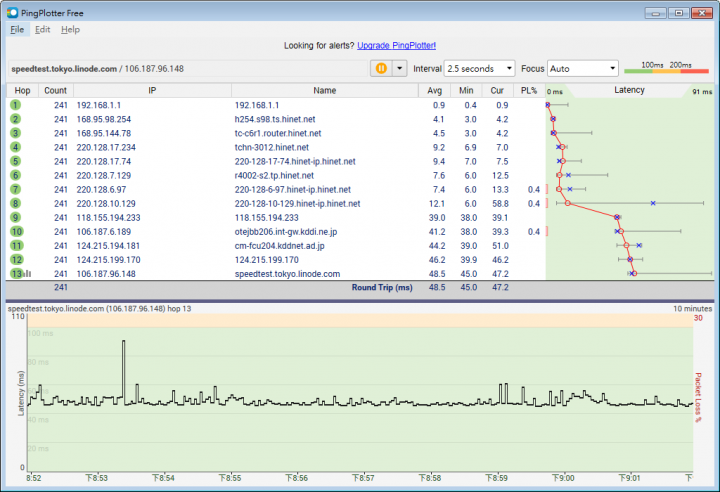Select hop 12 green circle icon

pyautogui.click(x=17, y=260)
